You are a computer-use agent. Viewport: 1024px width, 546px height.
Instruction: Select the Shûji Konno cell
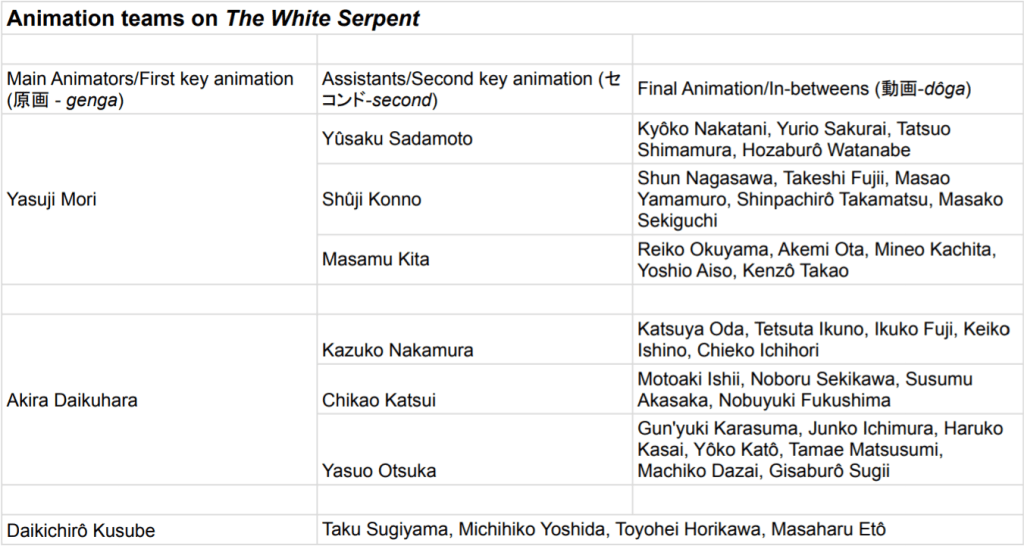tap(371, 199)
